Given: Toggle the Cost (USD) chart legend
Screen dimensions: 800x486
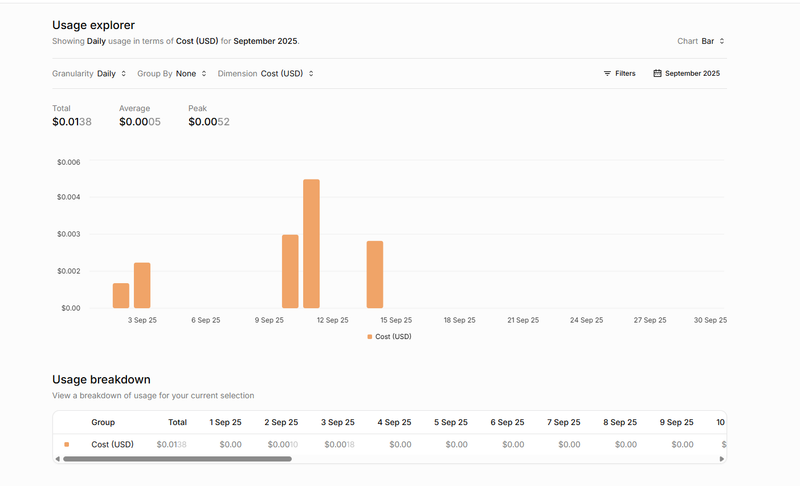Looking at the screenshot, I should coord(390,337).
